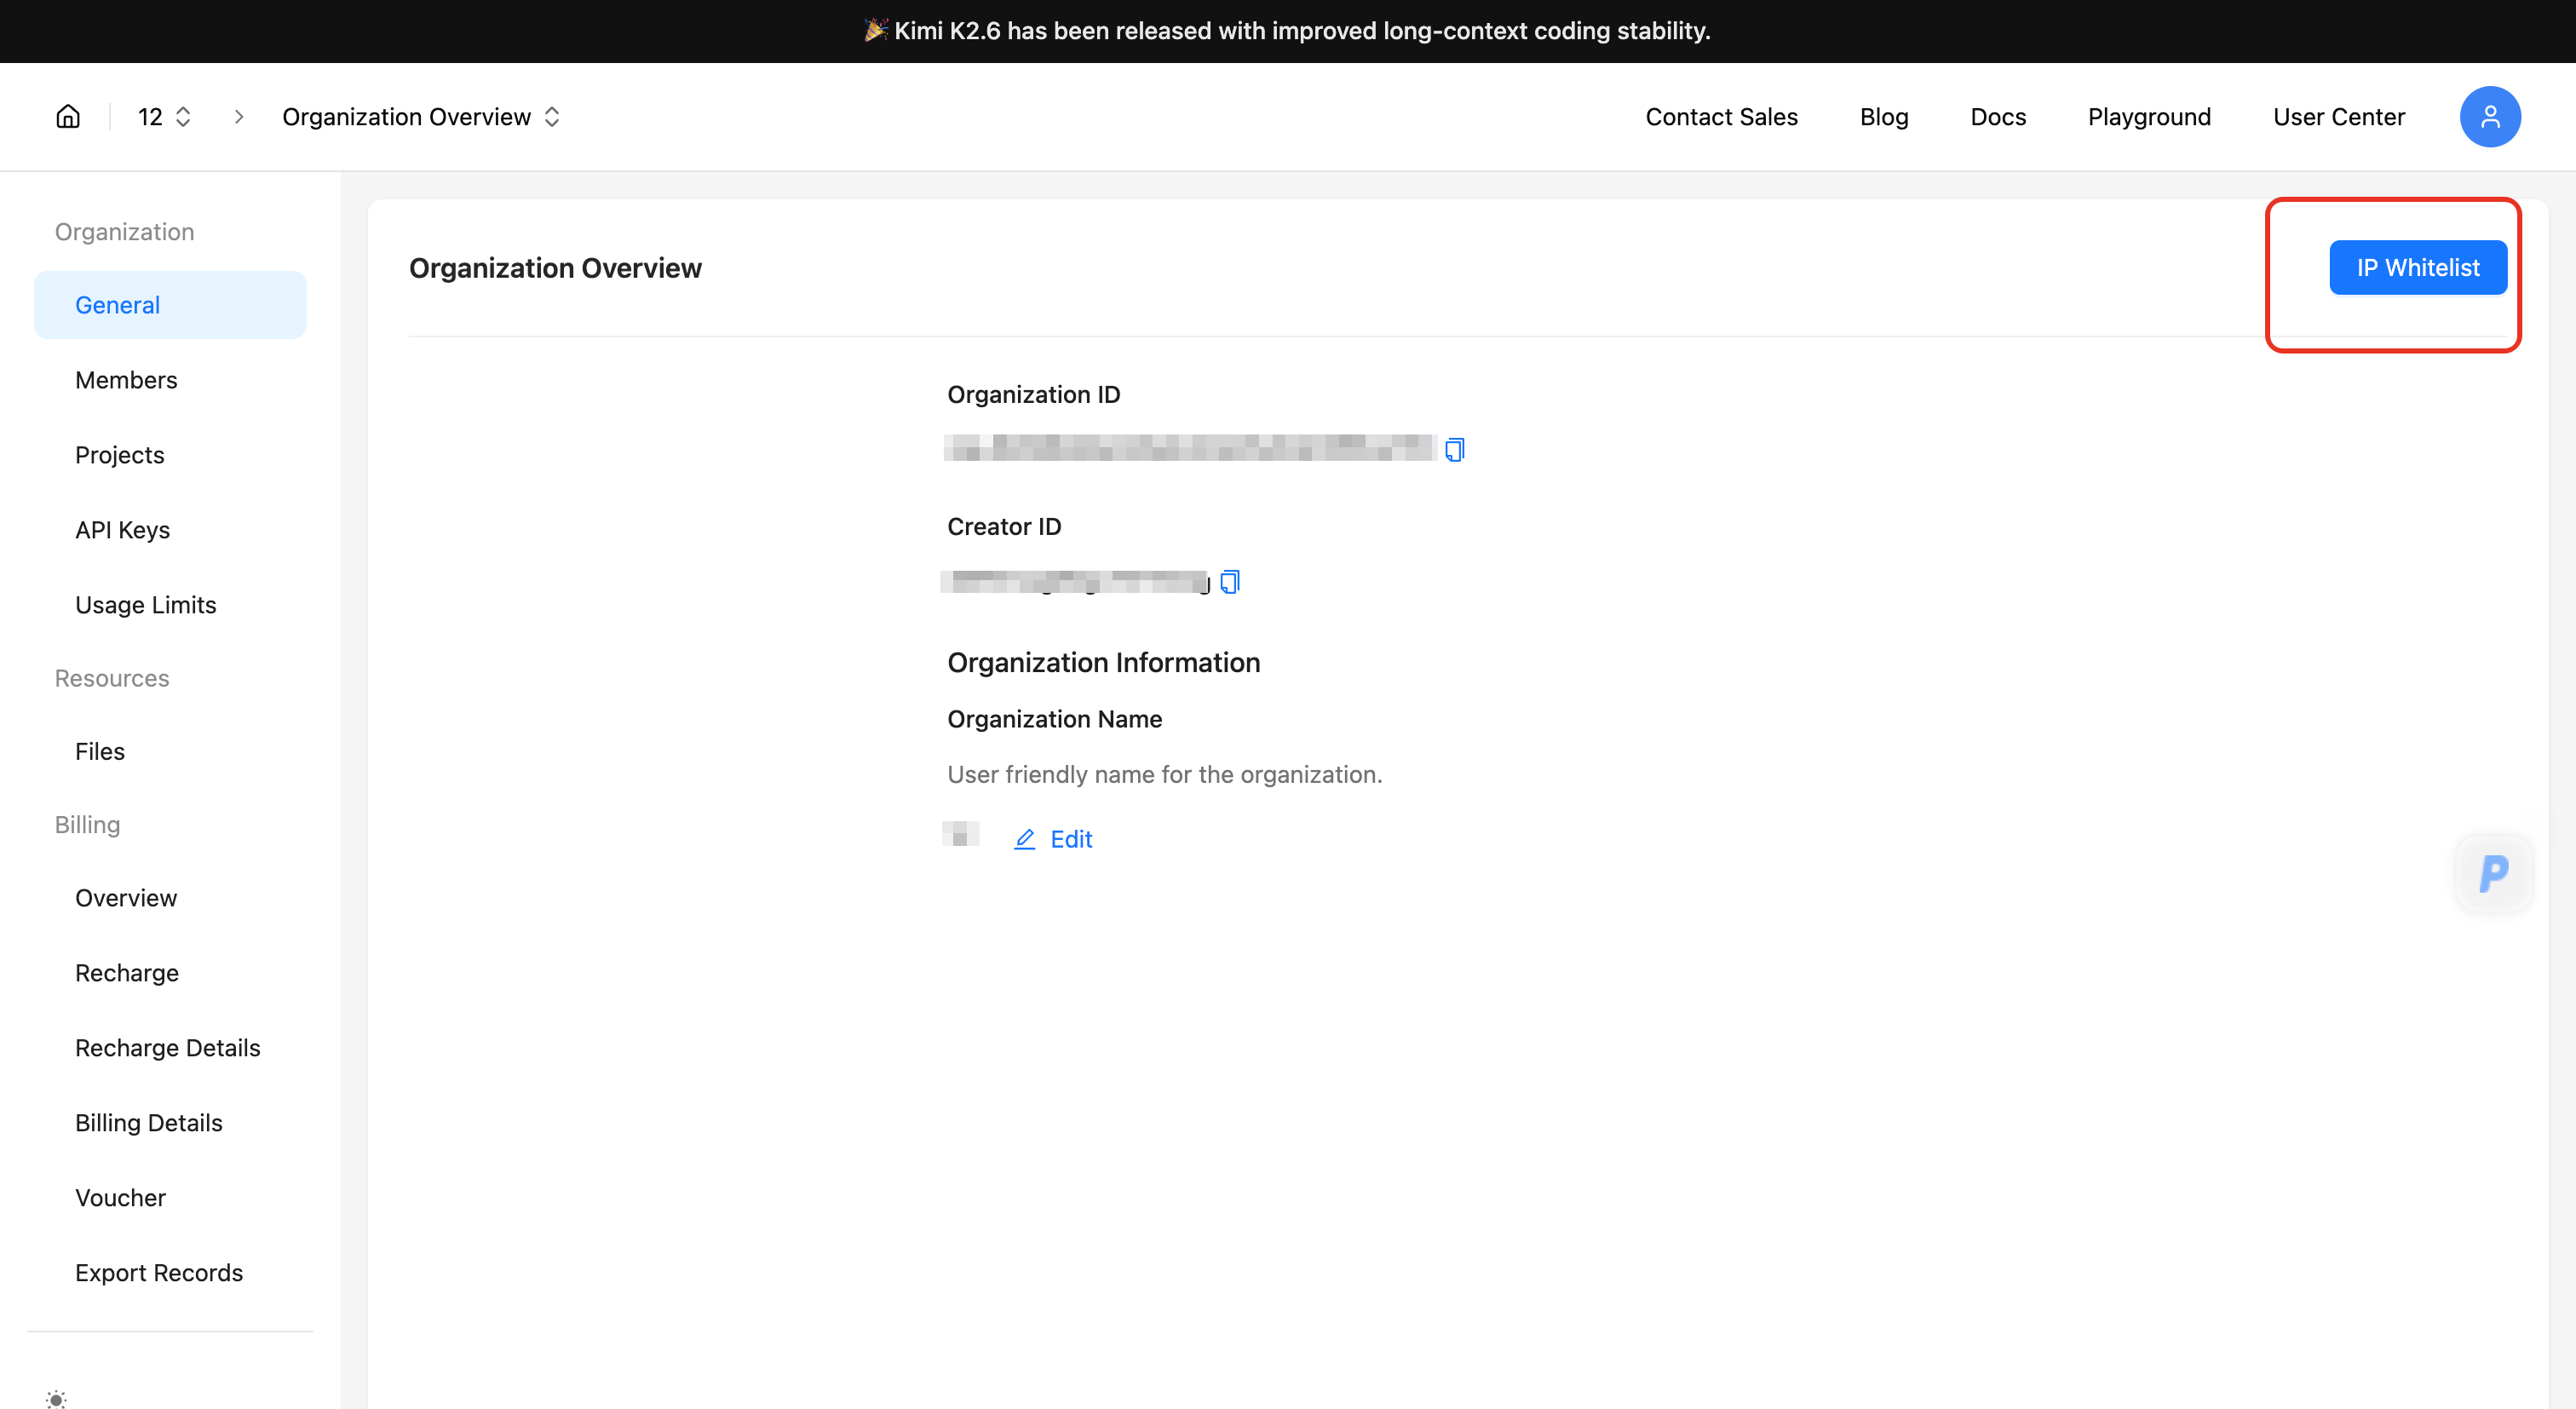Open Usage Limits page
Viewport: 2576px width, 1409px height.
point(170,605)
